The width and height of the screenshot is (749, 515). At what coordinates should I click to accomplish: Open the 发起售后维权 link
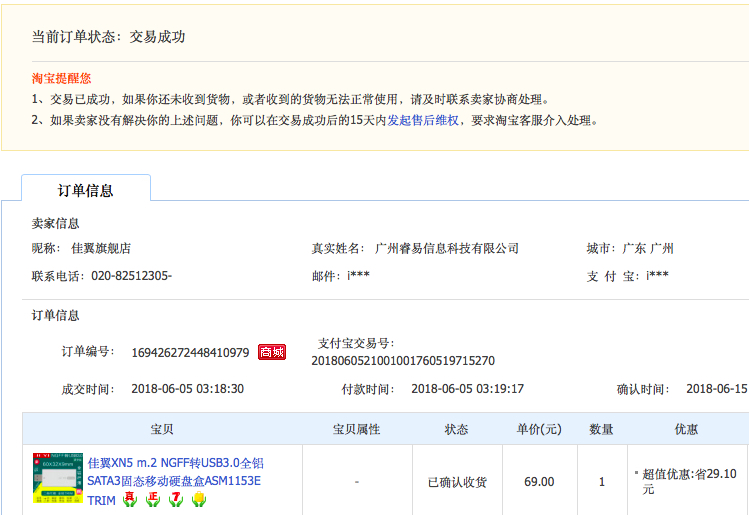(423, 120)
